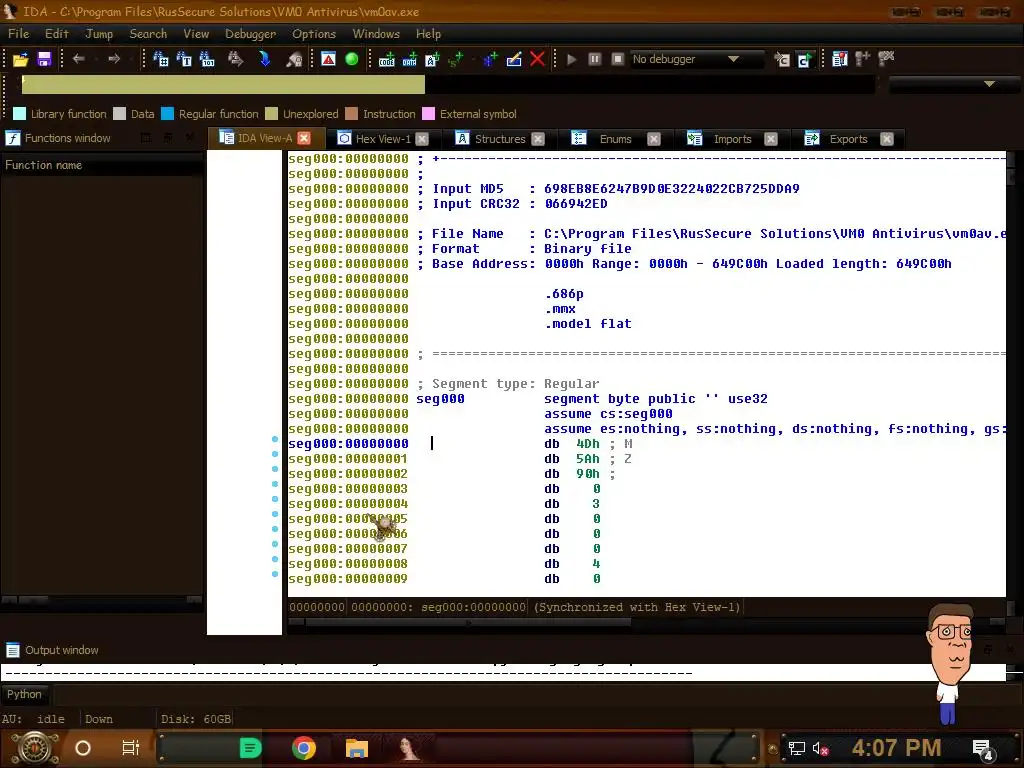Open the Search menu
This screenshot has height=768, width=1024.
(x=148, y=34)
